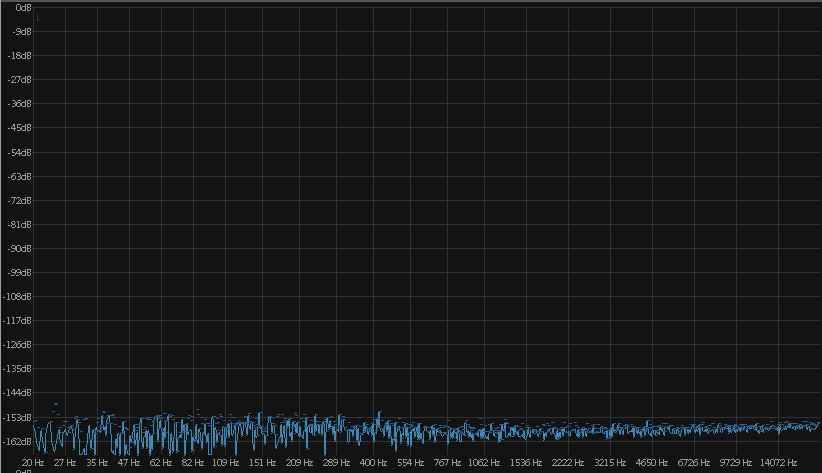
Task: Click the 109 Hz frequency label
Action: [x=224, y=463]
